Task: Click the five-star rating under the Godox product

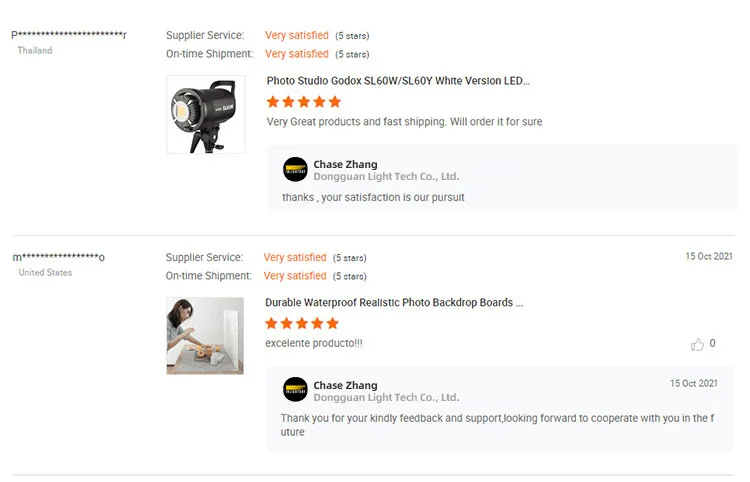Action: tap(304, 102)
